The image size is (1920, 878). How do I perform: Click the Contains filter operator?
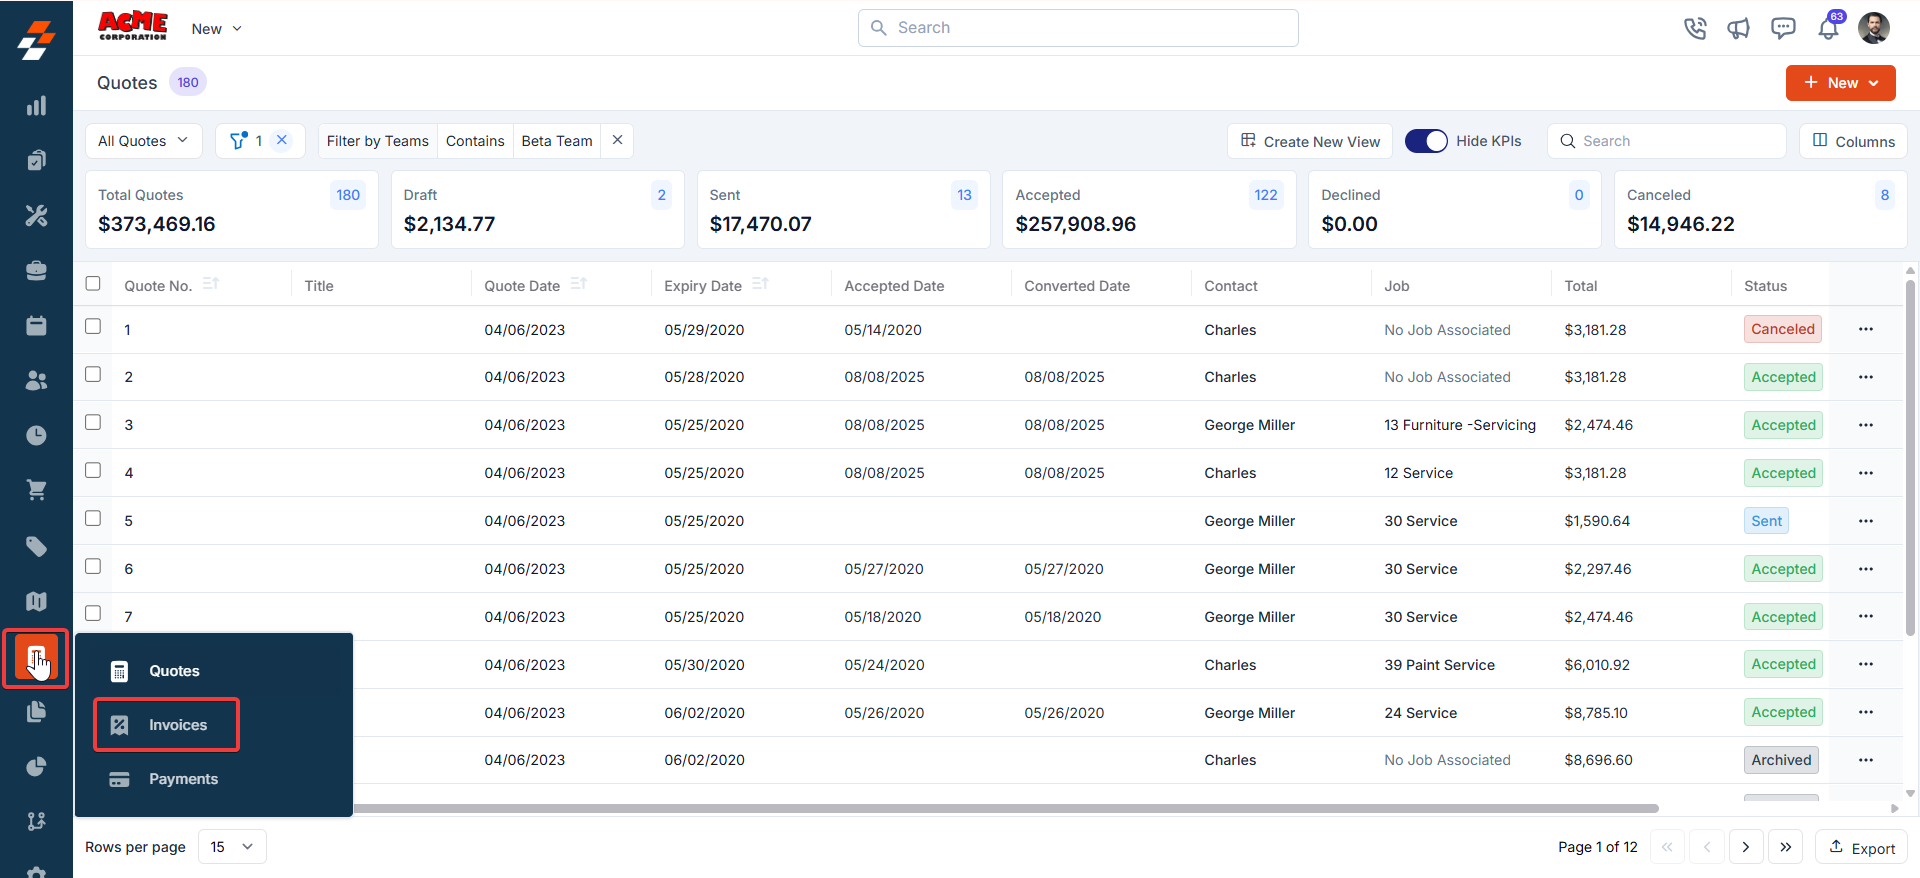coord(475,141)
